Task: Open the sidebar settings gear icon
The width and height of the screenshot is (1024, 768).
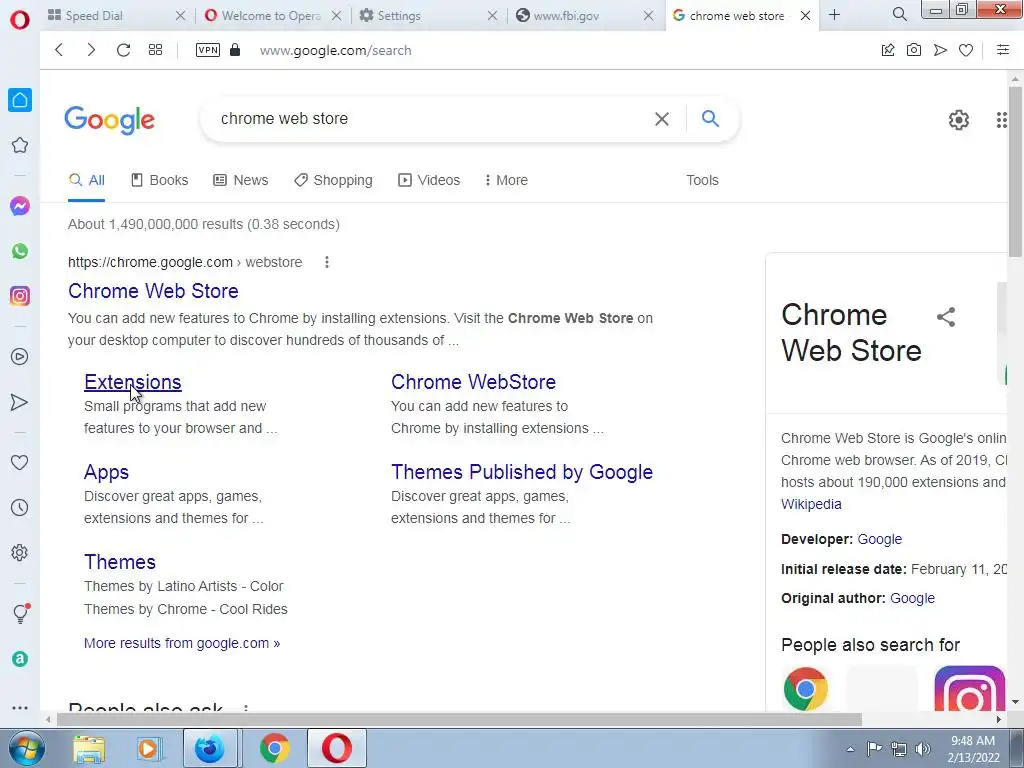Action: coord(20,552)
